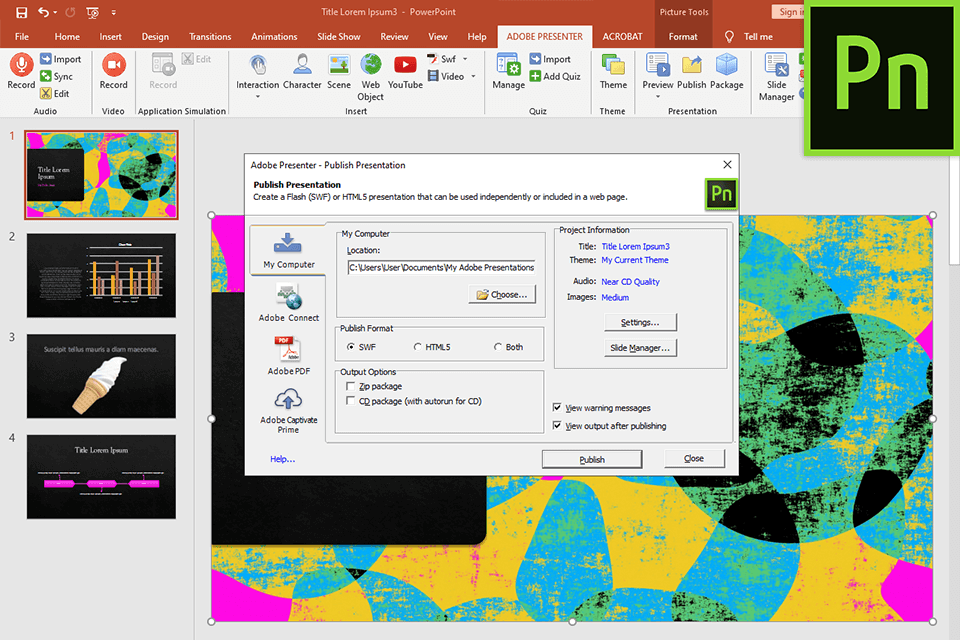Choose Adobe PDF as publish destination
This screenshot has height=640, width=960.
coord(288,356)
